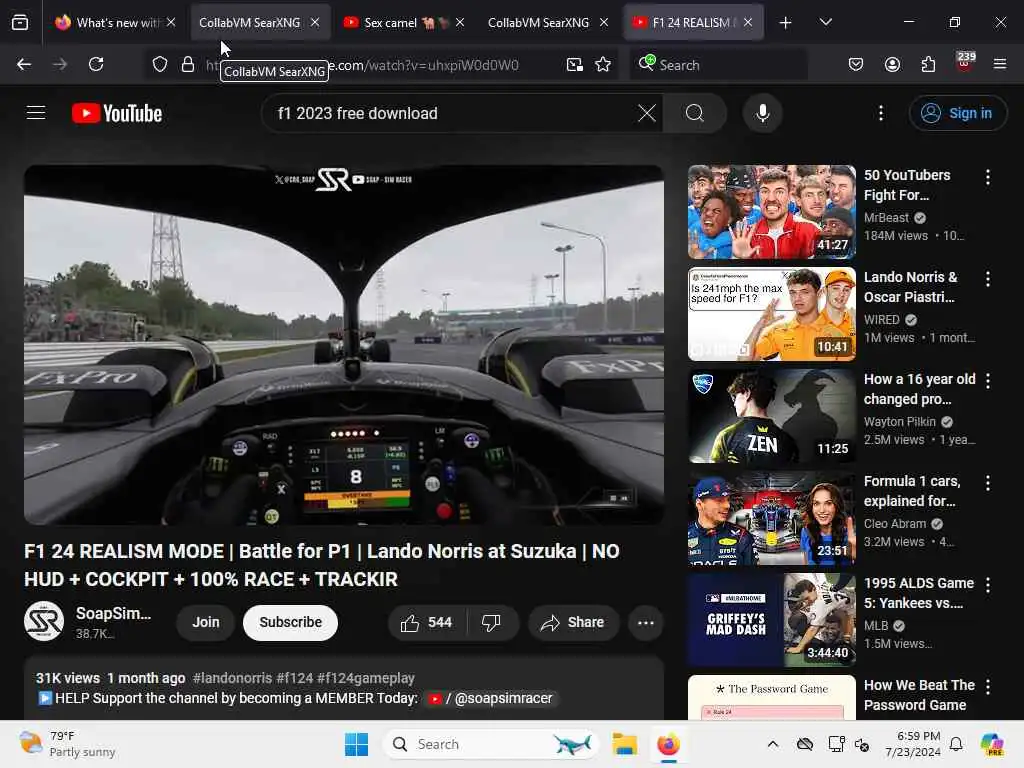Open MrBeast 50 YouTubers thumbnail
Viewport: 1024px width, 768px height.
click(x=771, y=212)
